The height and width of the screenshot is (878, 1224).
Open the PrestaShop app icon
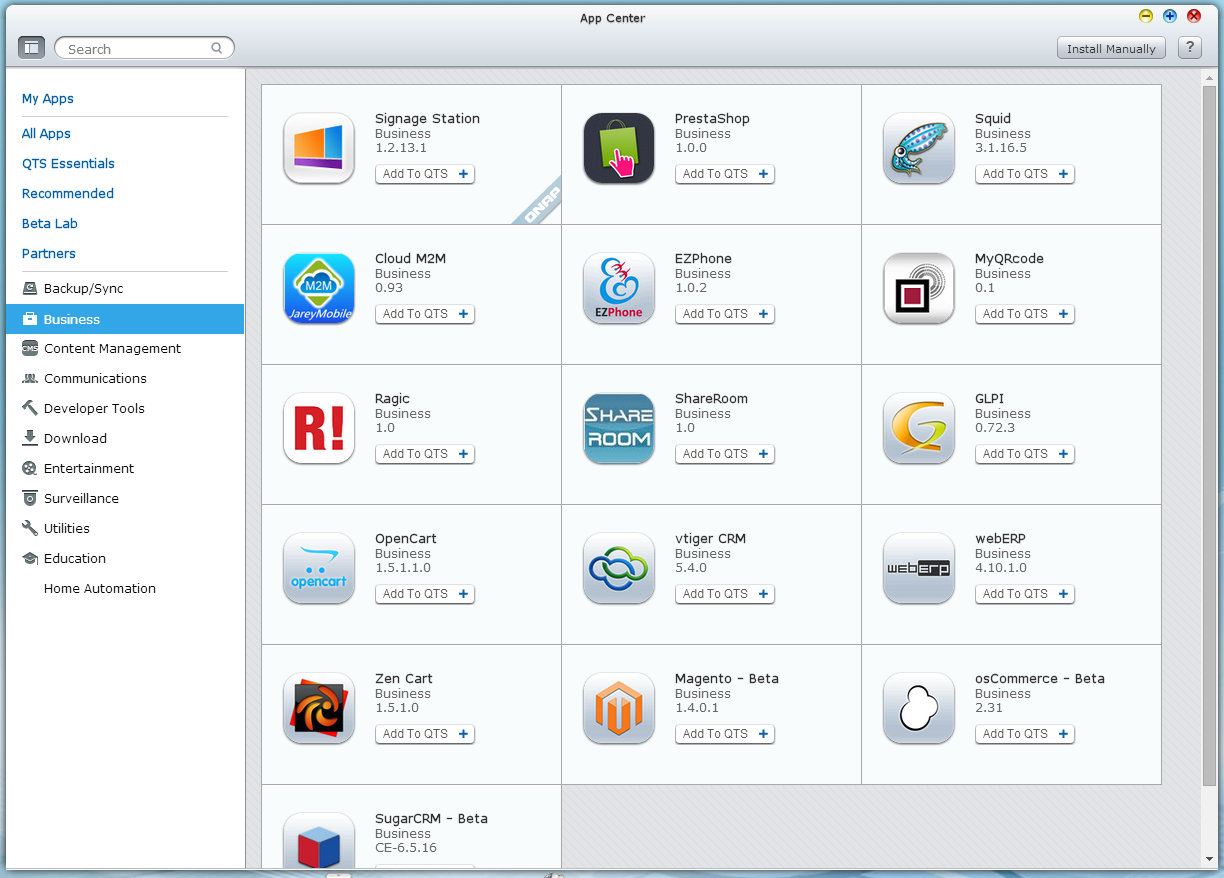619,148
